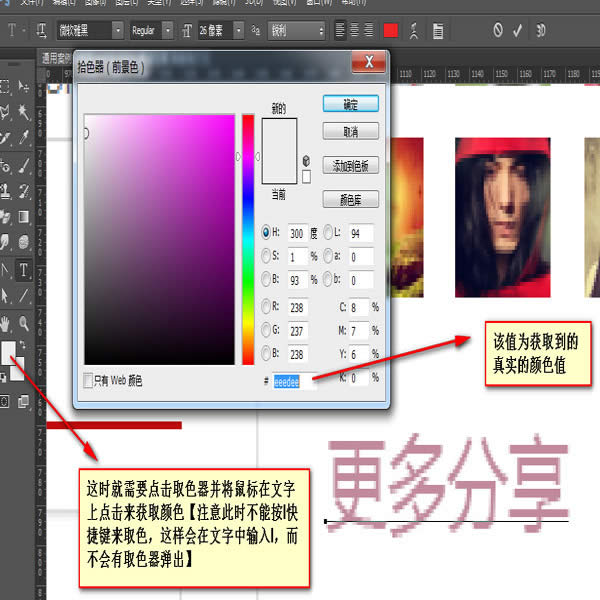Open the 图层(L) menu
This screenshot has width=600, height=600.
127,2
